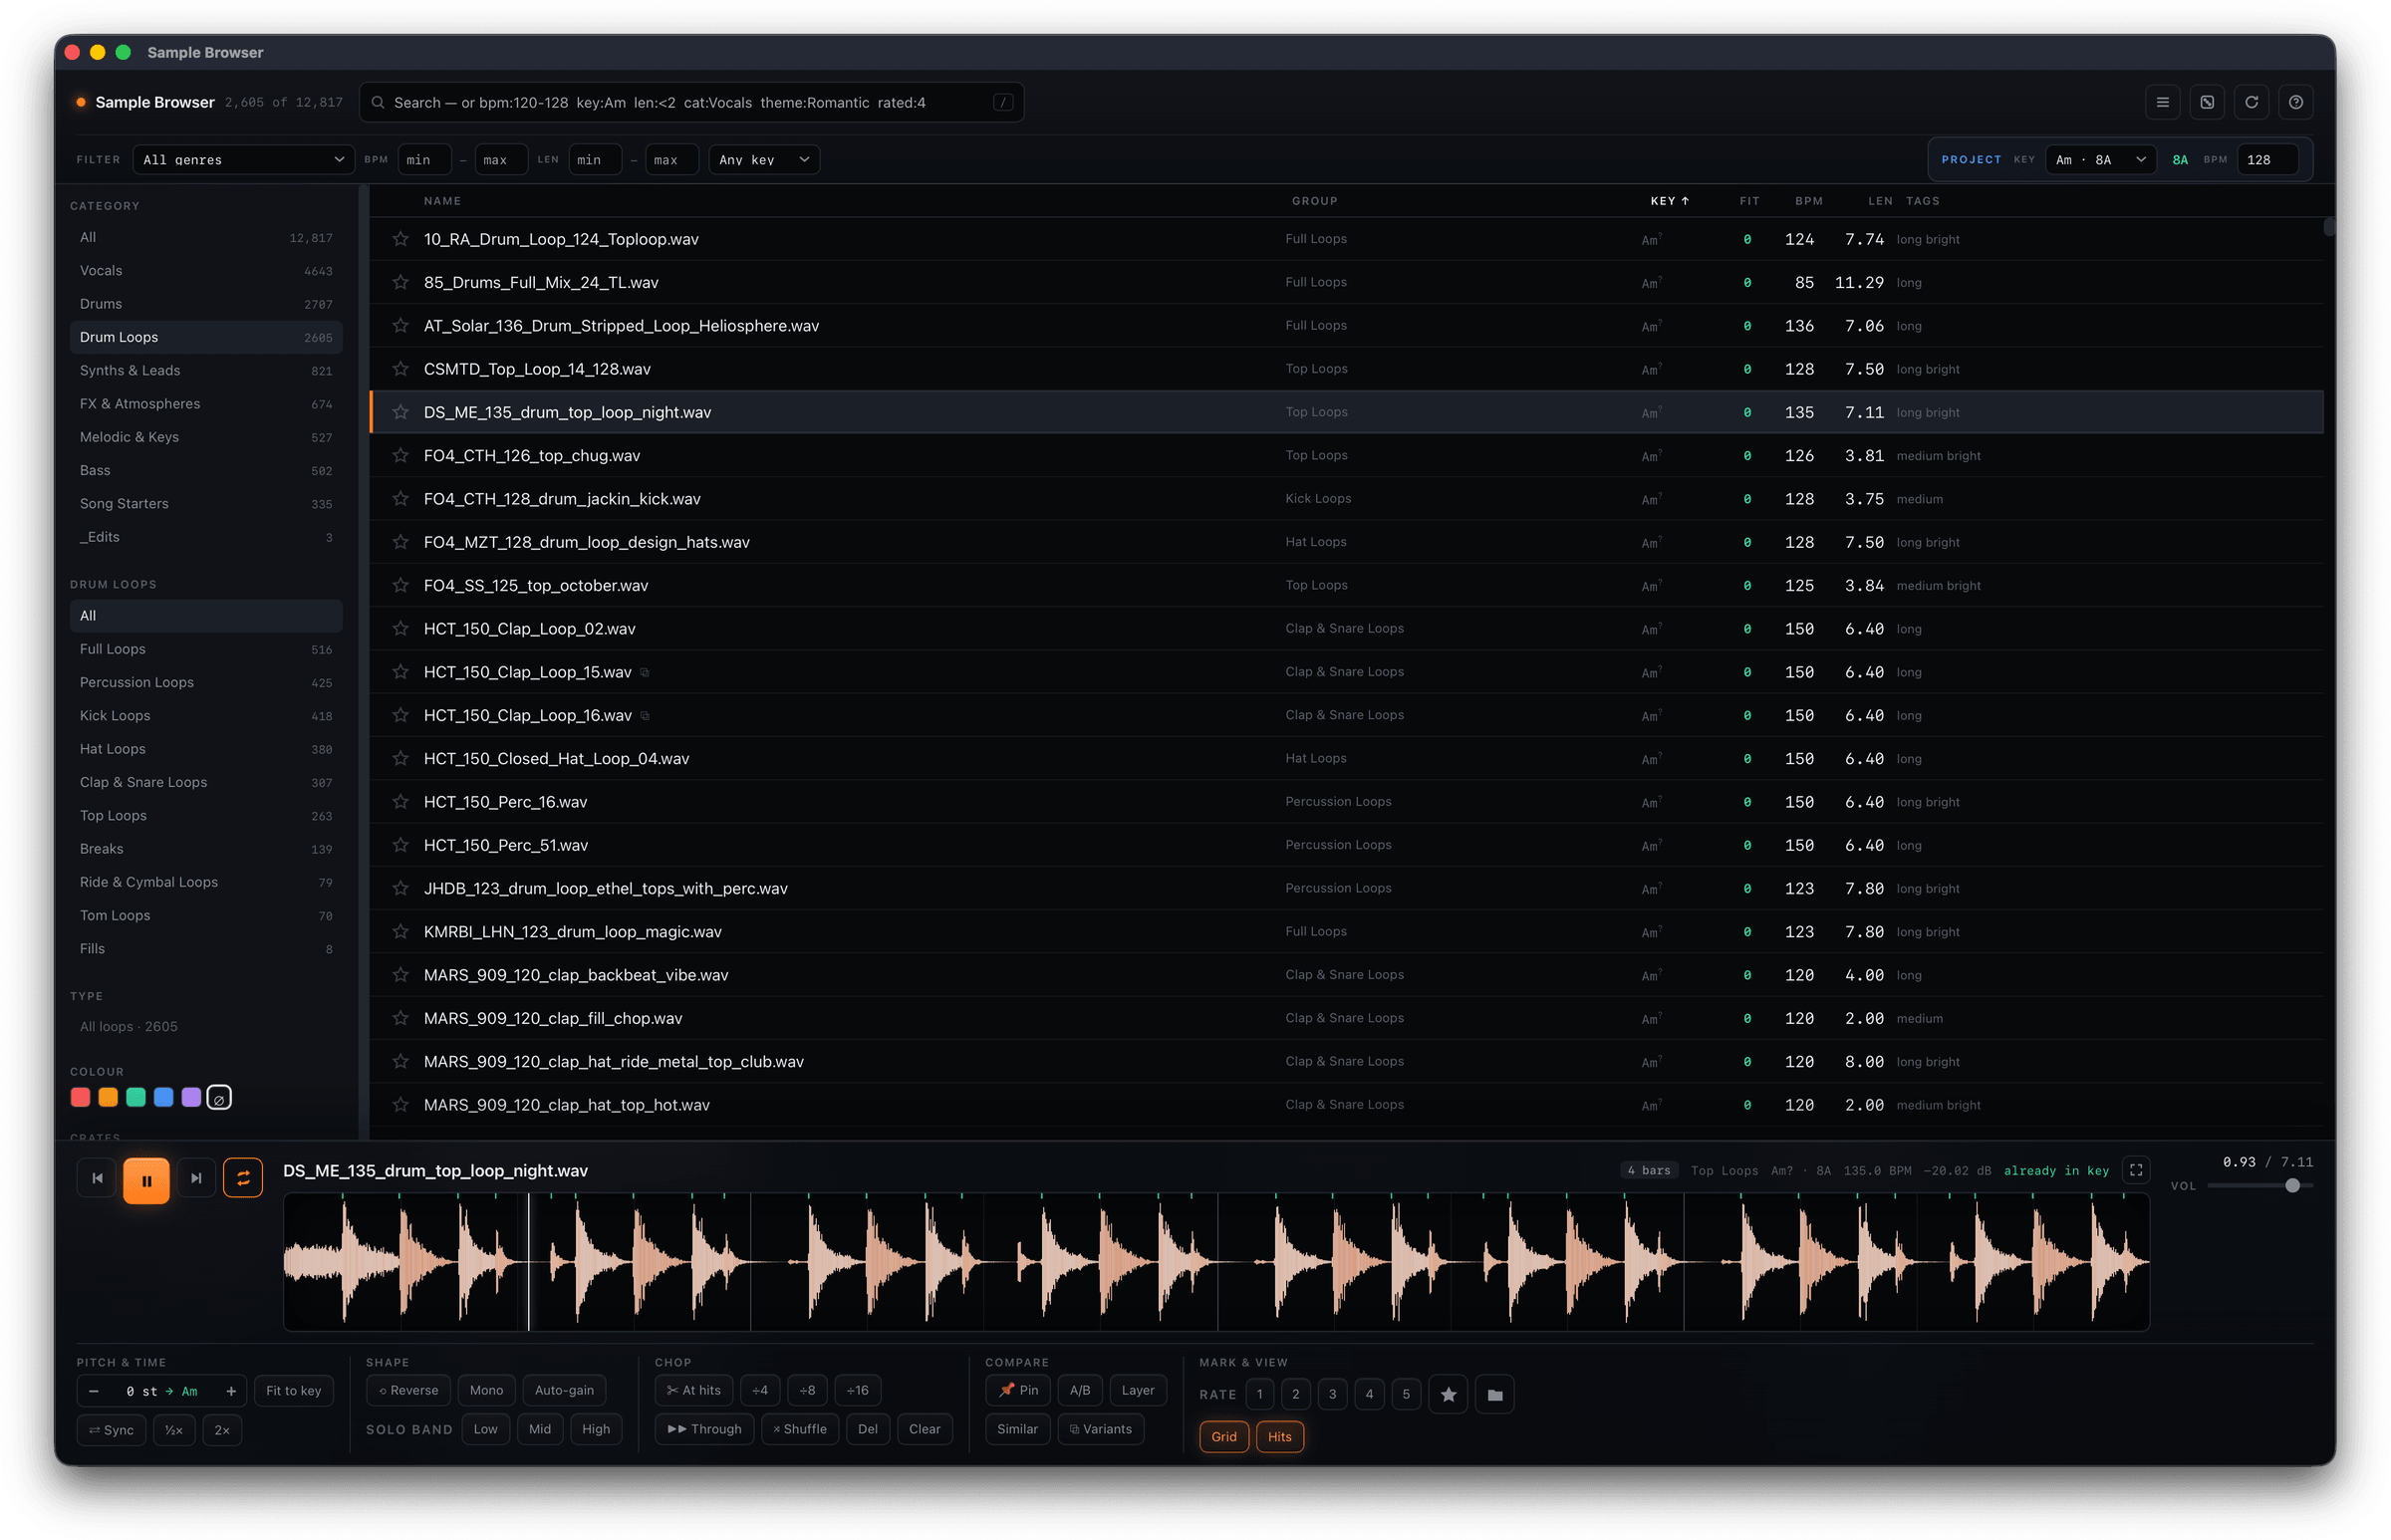Click the Shuffle chop button
Viewport: 2391px width, 1540px height.
tap(800, 1429)
